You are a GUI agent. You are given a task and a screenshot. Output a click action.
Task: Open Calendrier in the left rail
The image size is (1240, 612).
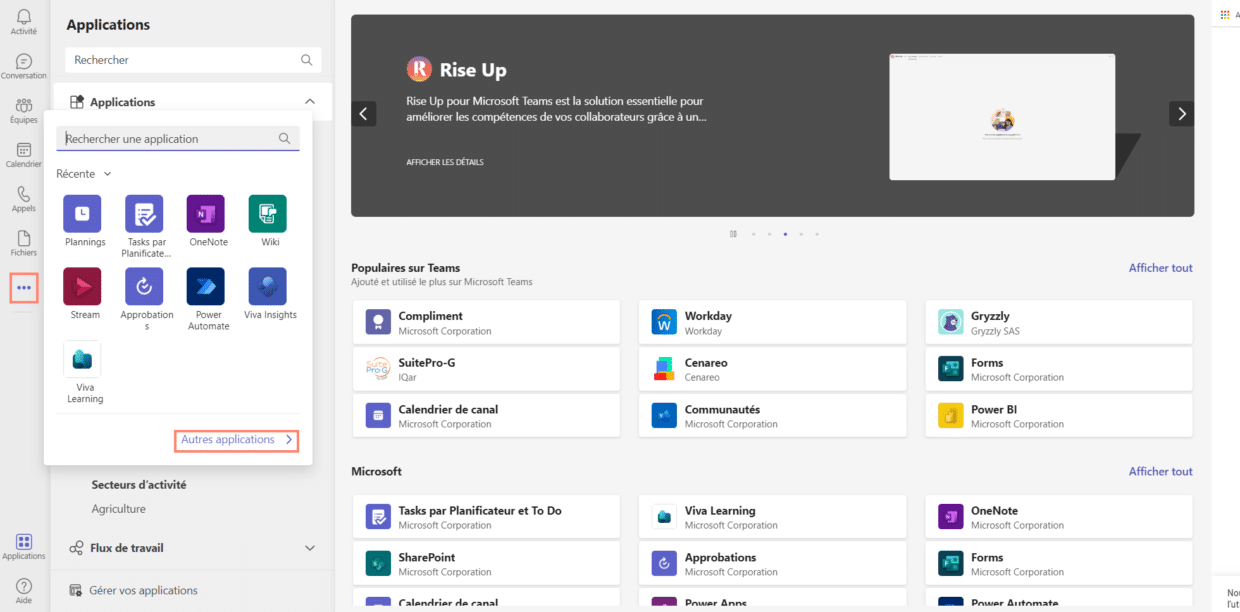(24, 155)
